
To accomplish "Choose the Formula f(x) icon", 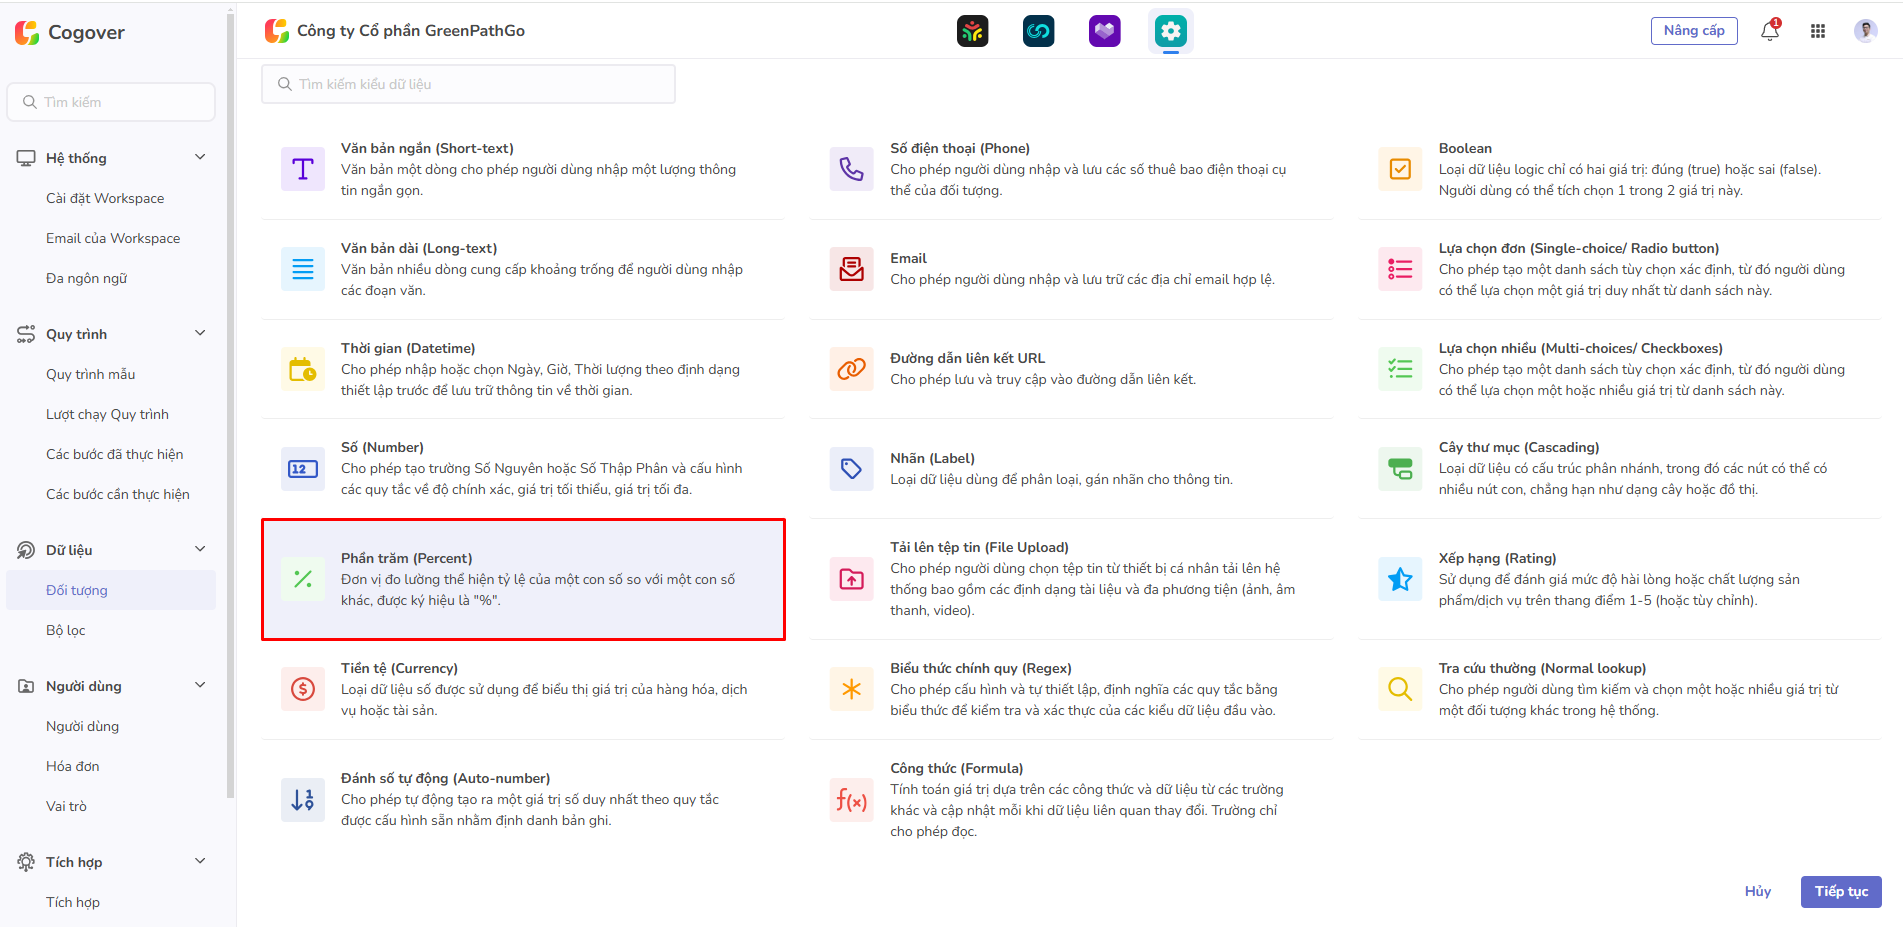I will [x=851, y=800].
